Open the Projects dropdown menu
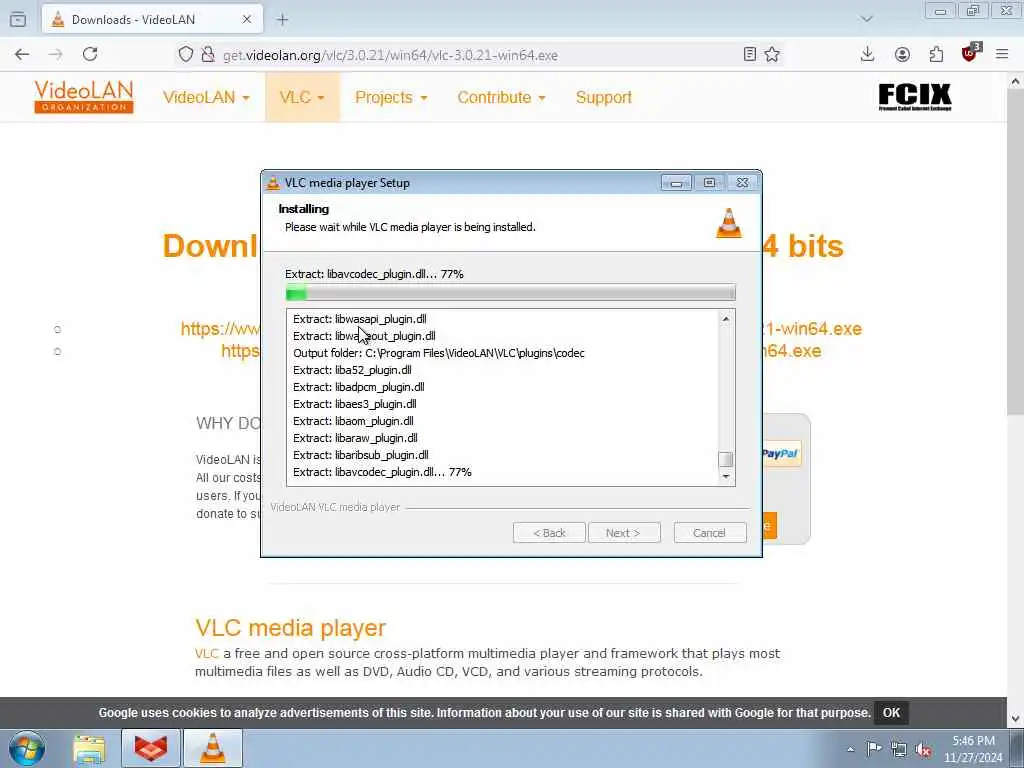This screenshot has height=768, width=1024. 391,97
